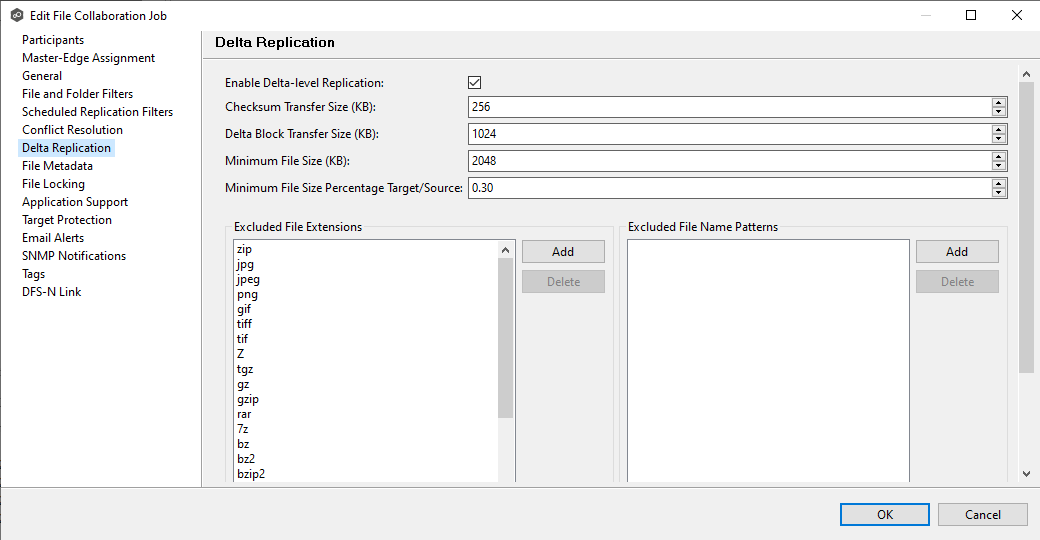Increase Checksum Transfer Size with up arrow

pos(999,102)
